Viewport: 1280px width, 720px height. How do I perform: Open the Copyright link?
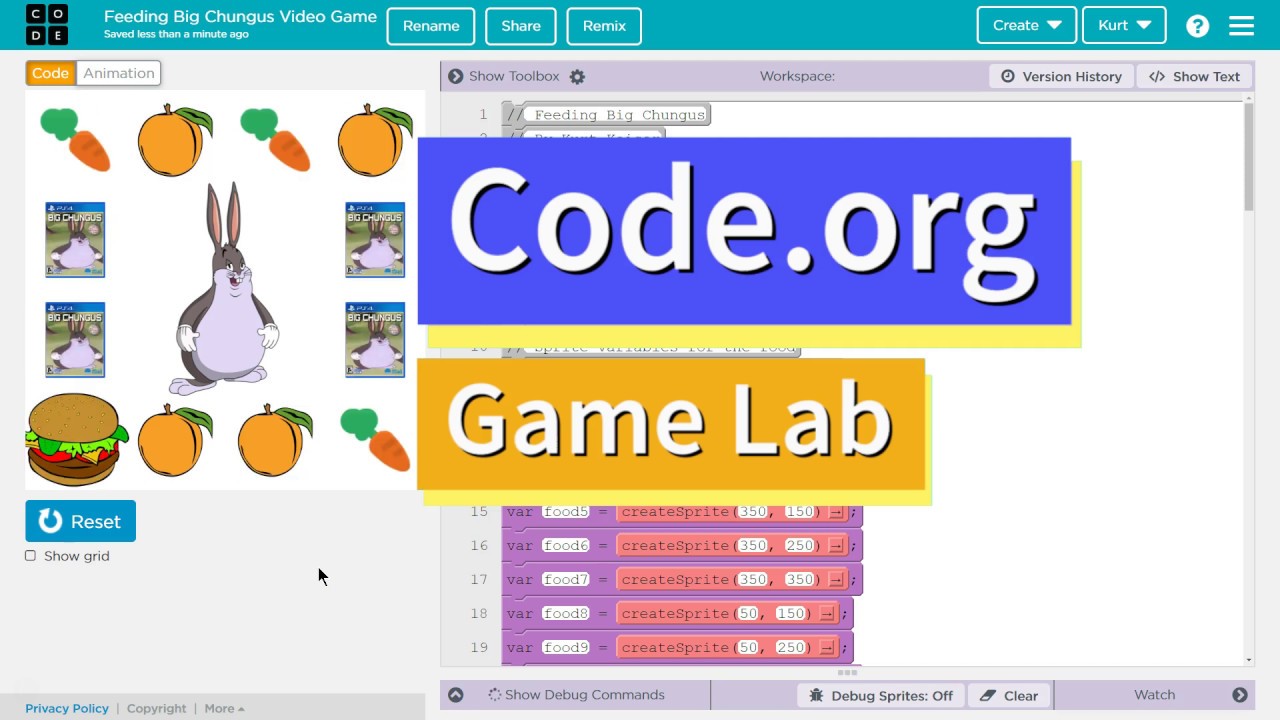click(156, 708)
